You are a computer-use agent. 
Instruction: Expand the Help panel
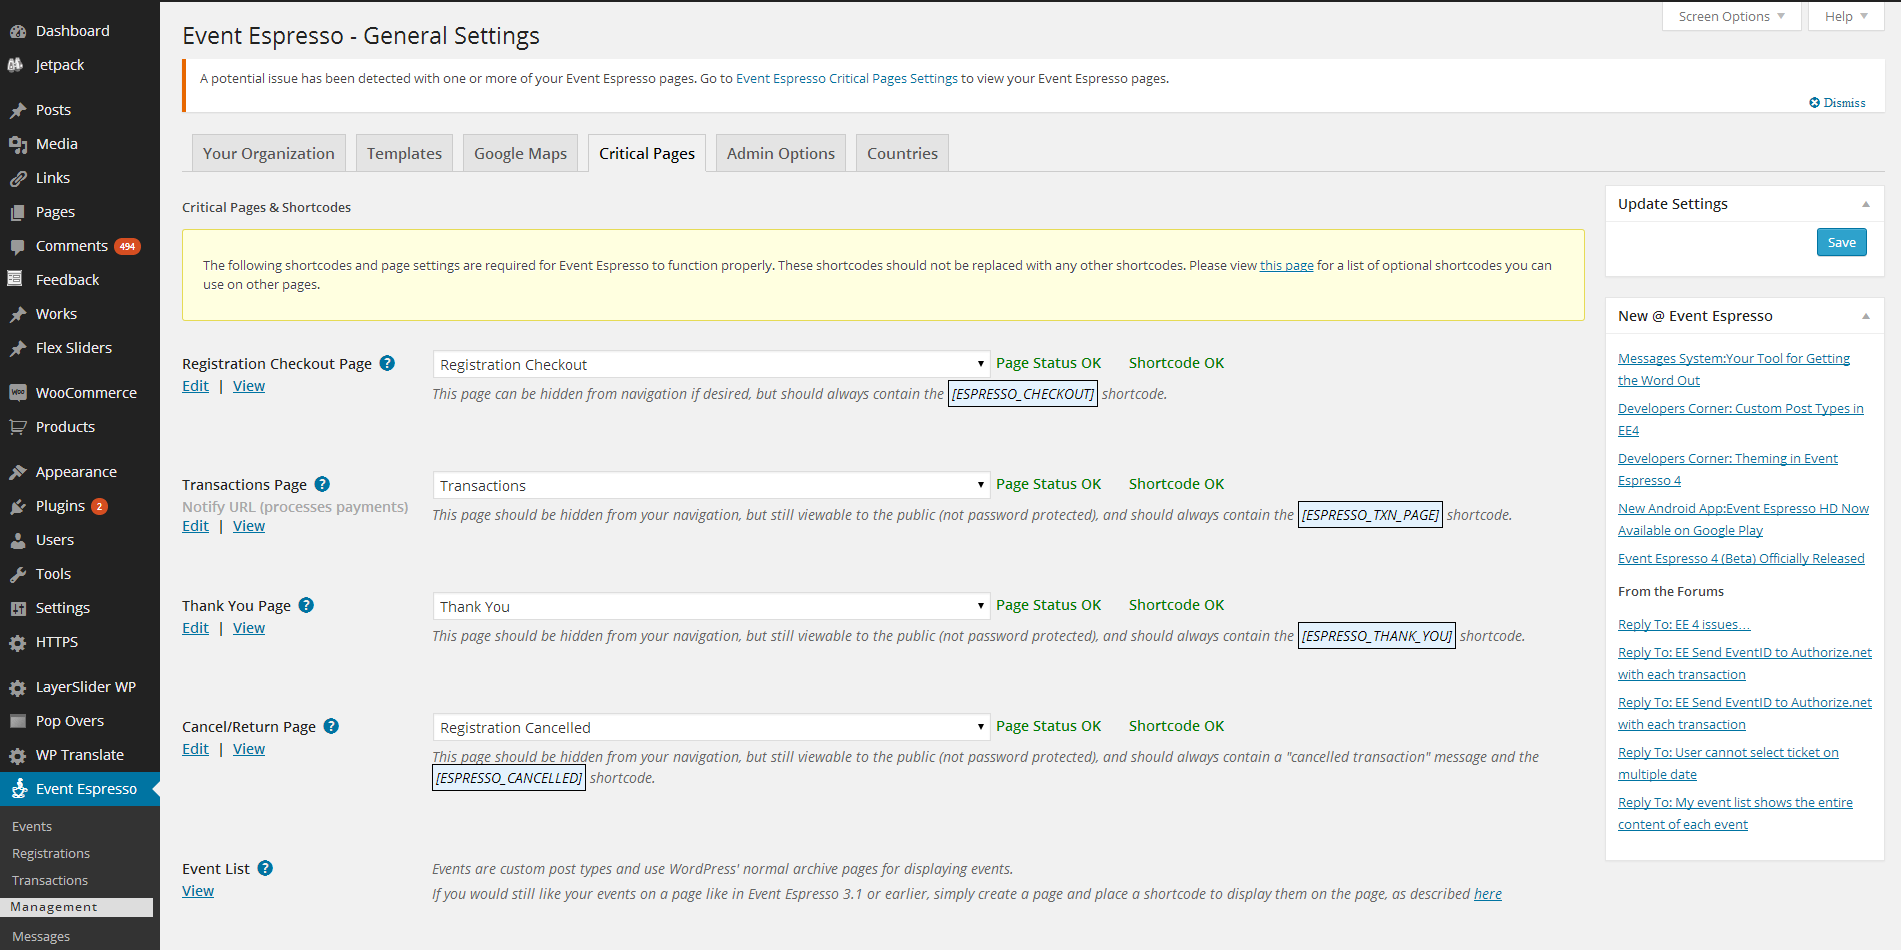tap(1845, 17)
